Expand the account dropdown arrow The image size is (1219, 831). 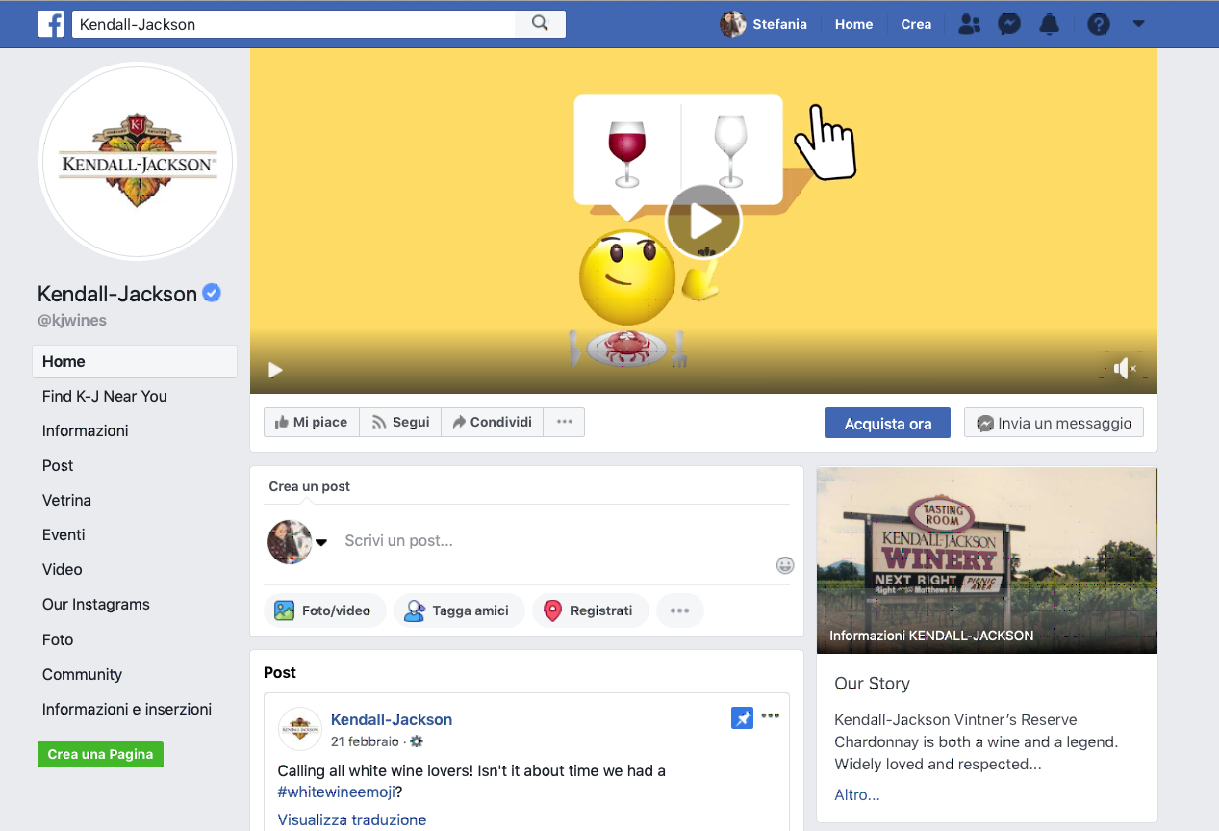[1138, 24]
